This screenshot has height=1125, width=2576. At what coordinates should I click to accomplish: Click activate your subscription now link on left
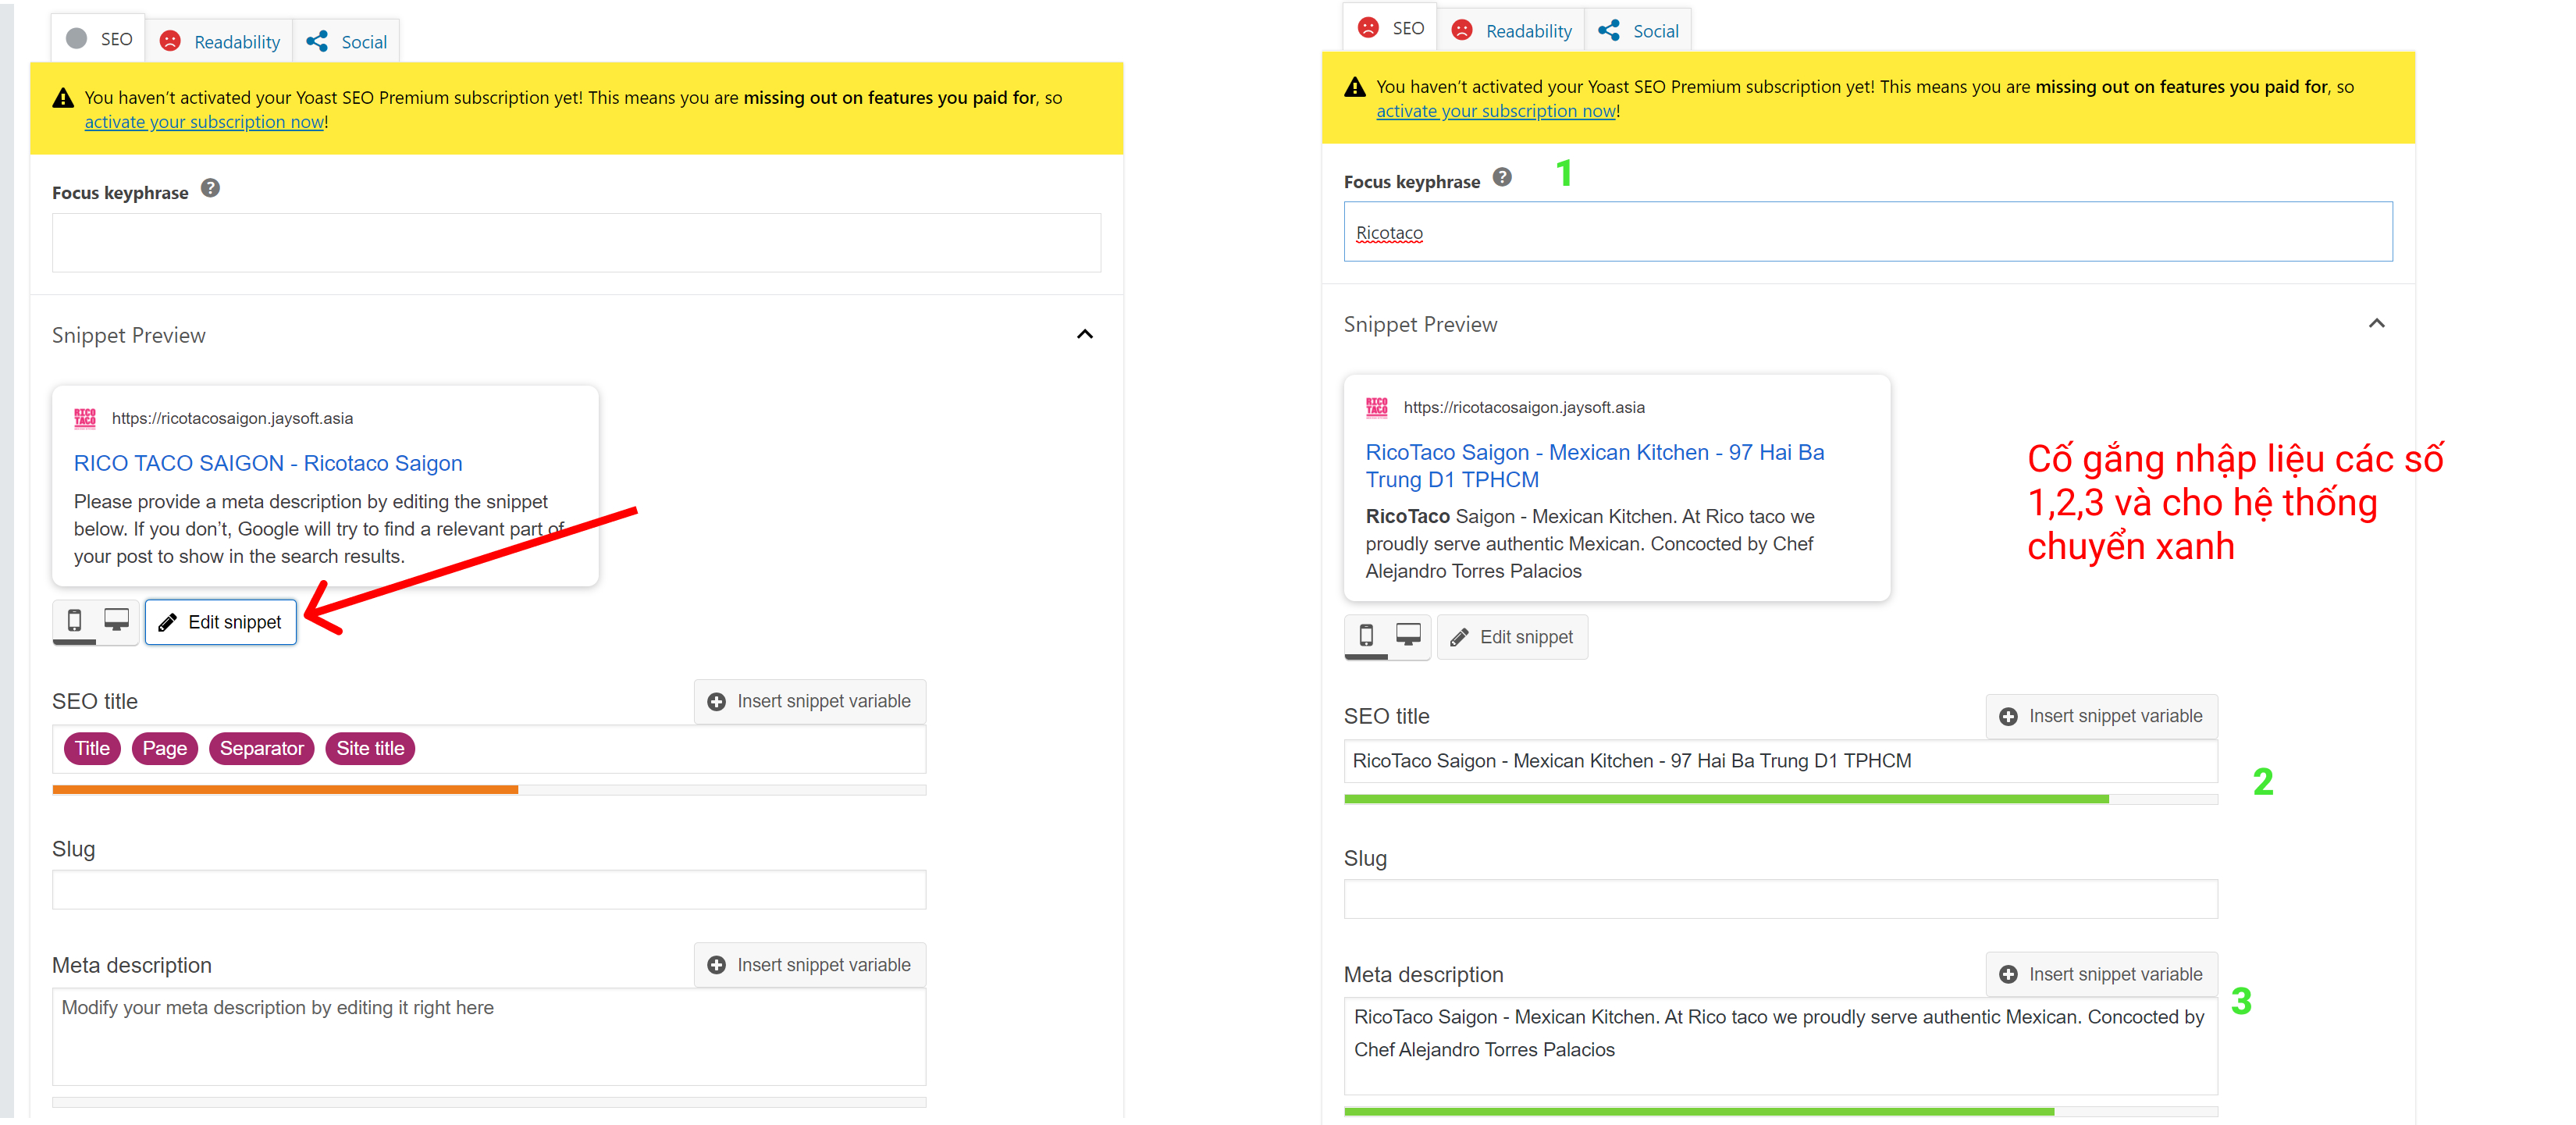204,122
